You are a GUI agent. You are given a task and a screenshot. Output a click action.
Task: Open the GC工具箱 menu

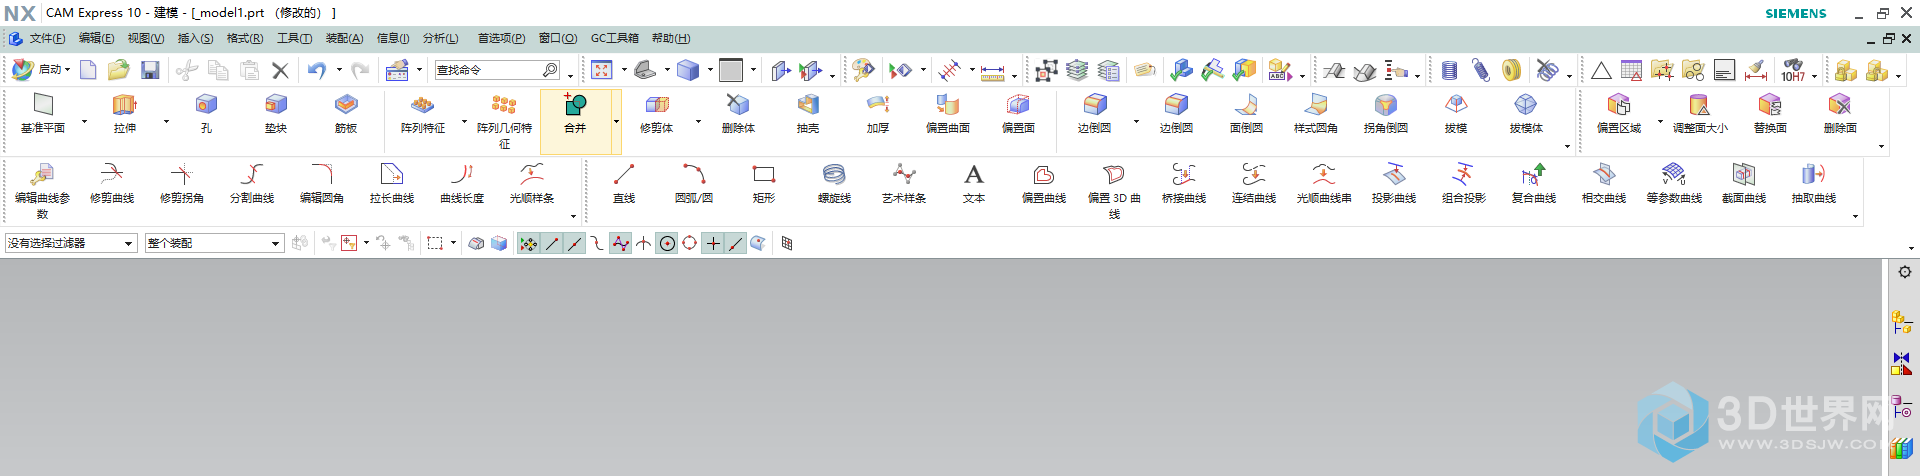tap(614, 38)
